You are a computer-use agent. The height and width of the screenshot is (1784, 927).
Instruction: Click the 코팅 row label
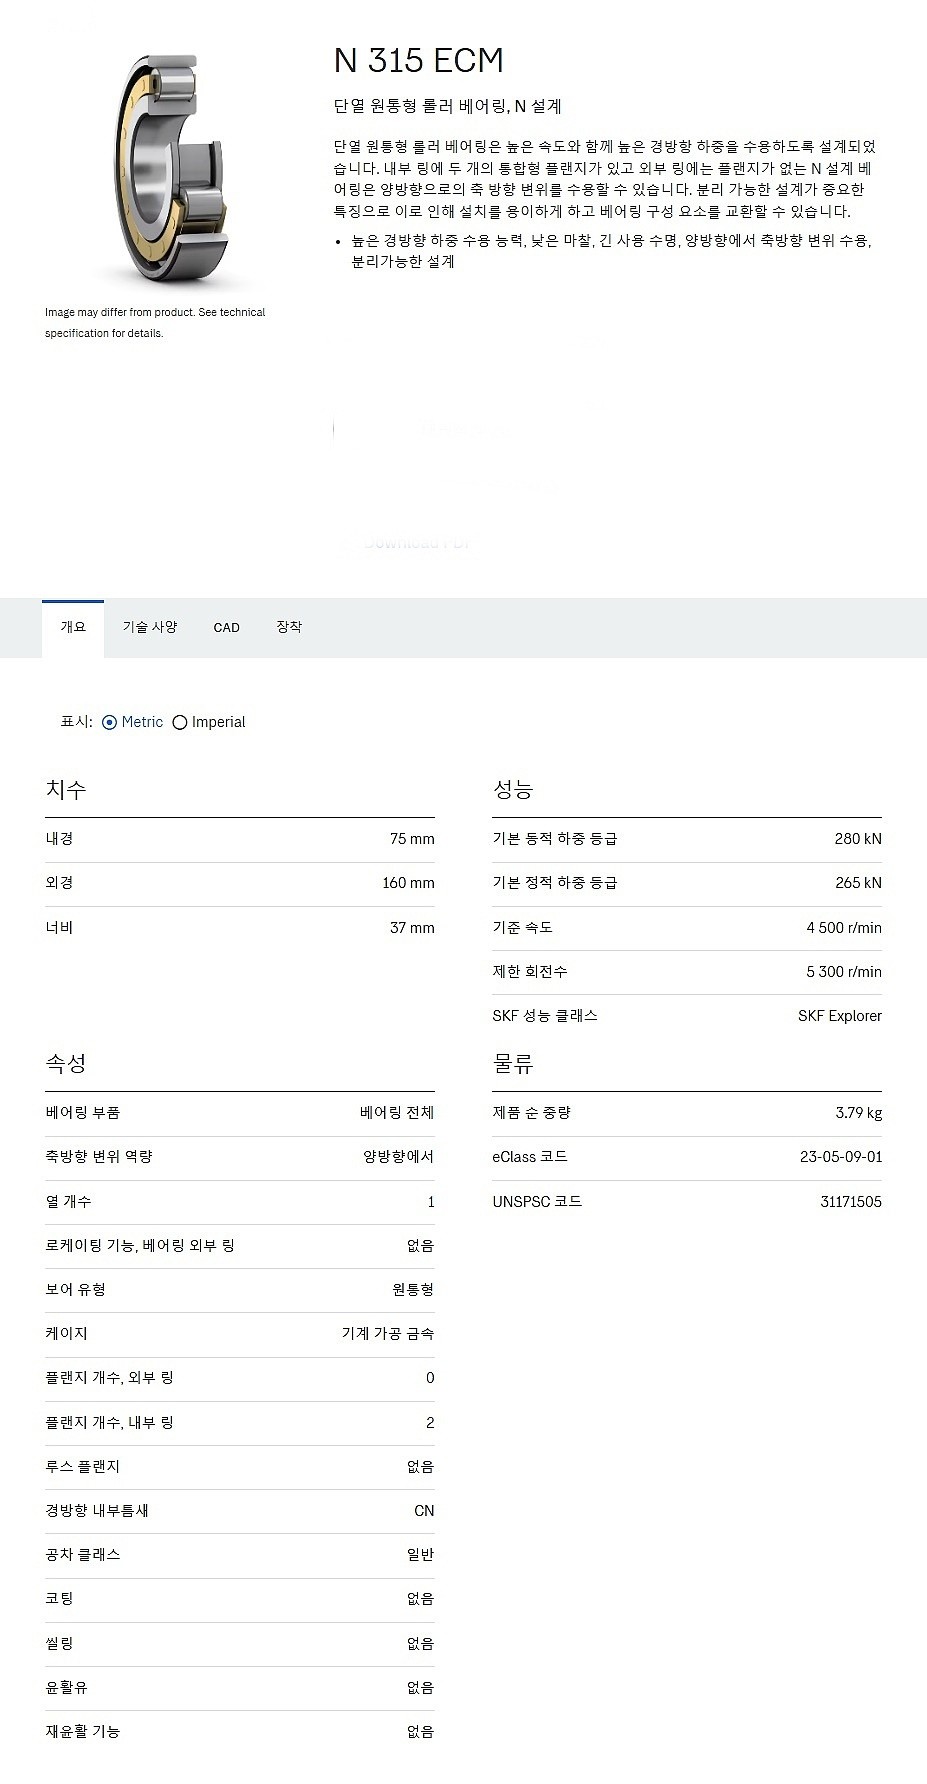59,1599
